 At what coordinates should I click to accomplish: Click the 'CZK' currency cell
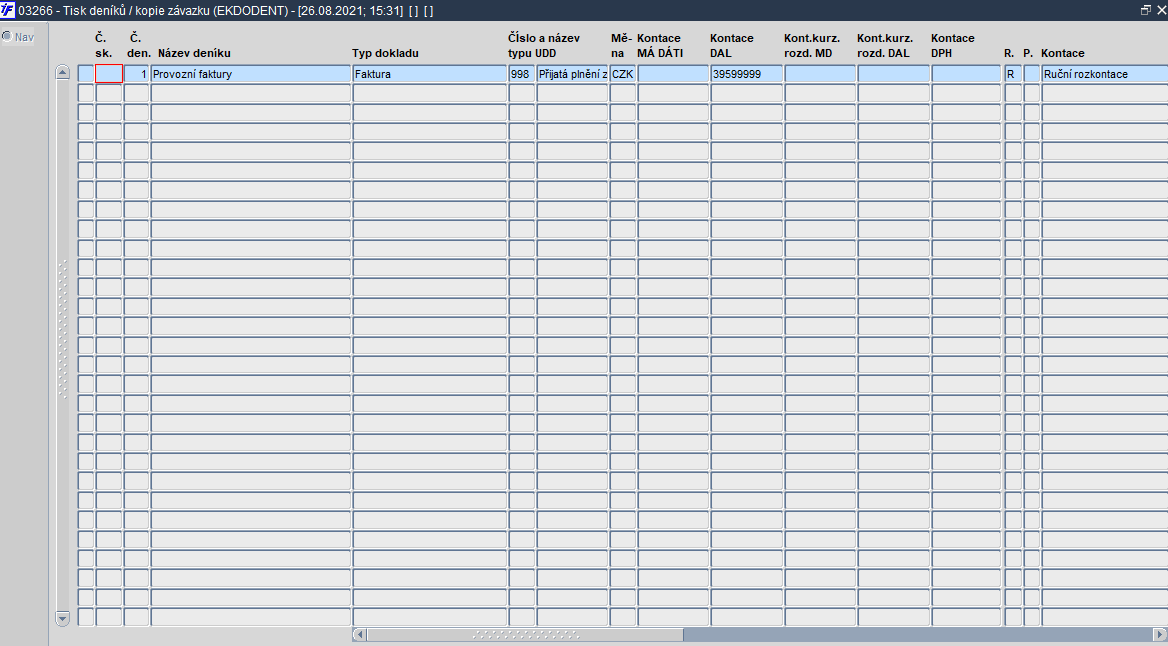[623, 74]
